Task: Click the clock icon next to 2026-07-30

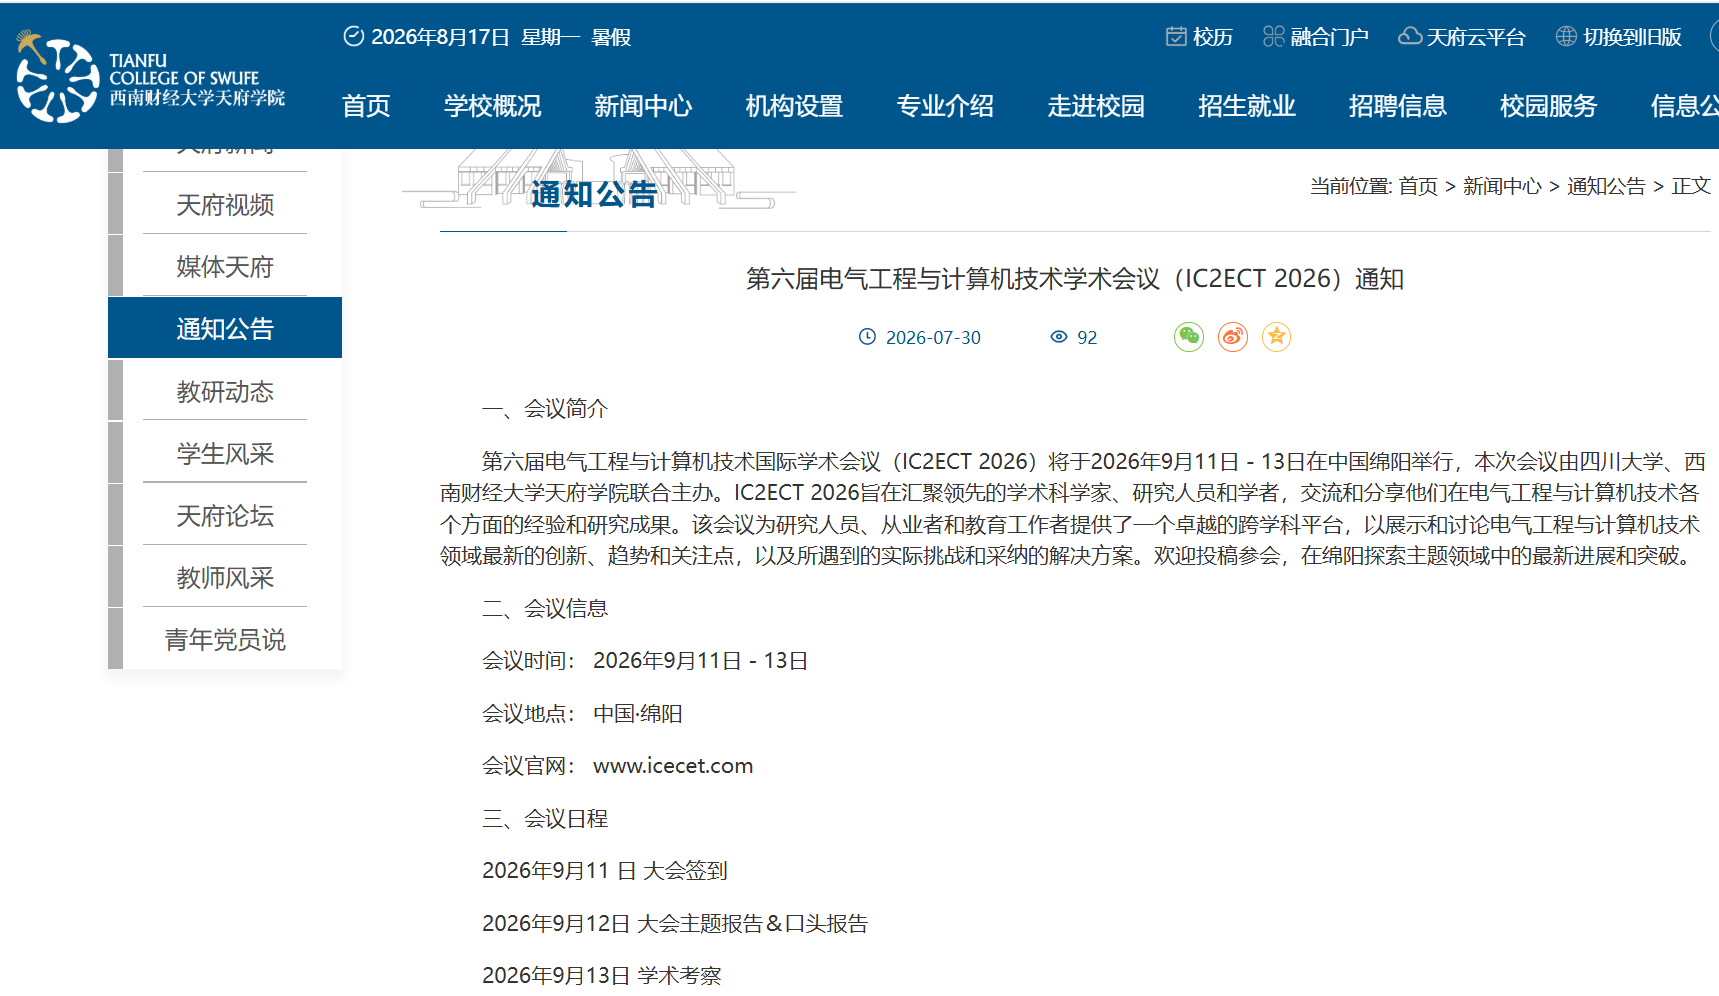Action: (867, 337)
